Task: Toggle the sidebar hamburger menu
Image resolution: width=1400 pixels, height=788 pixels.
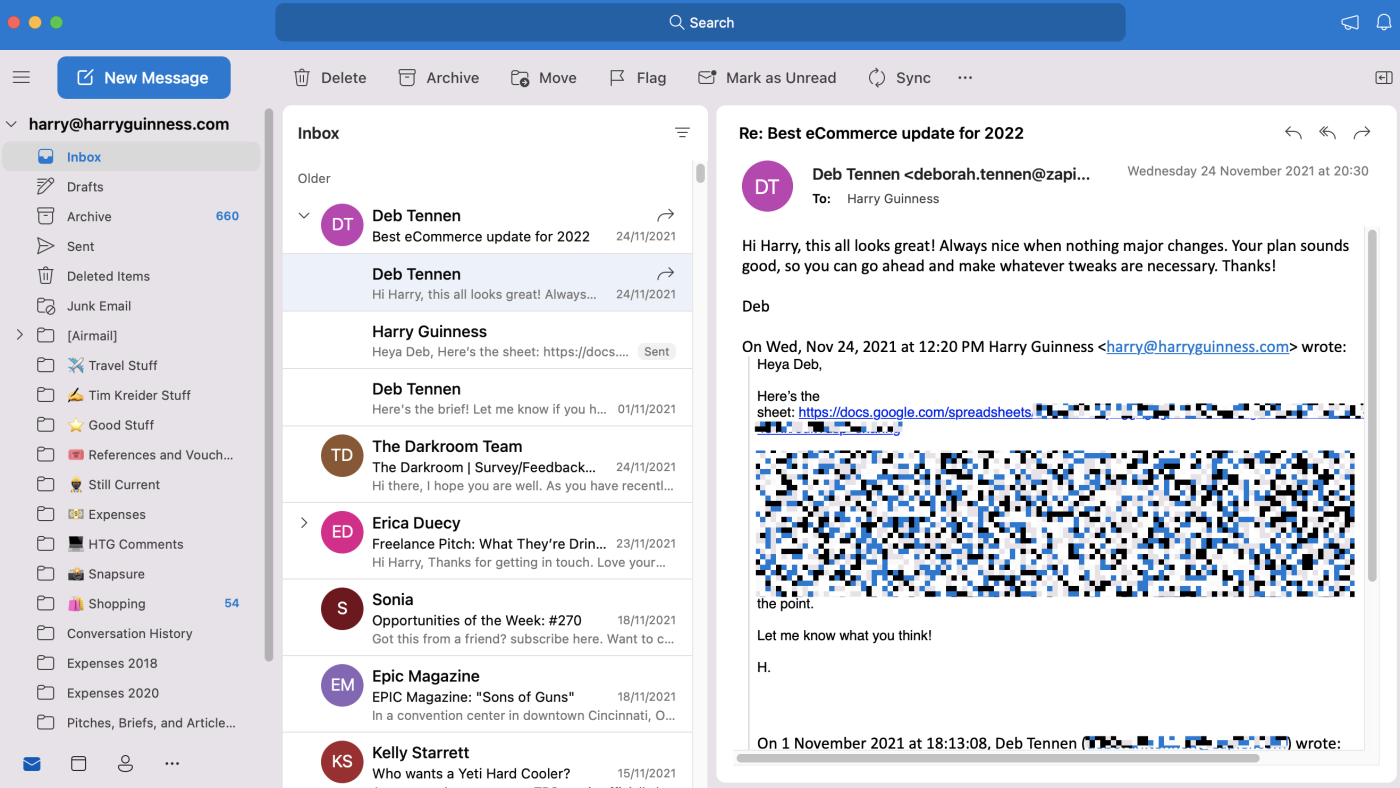Action: coord(21,77)
